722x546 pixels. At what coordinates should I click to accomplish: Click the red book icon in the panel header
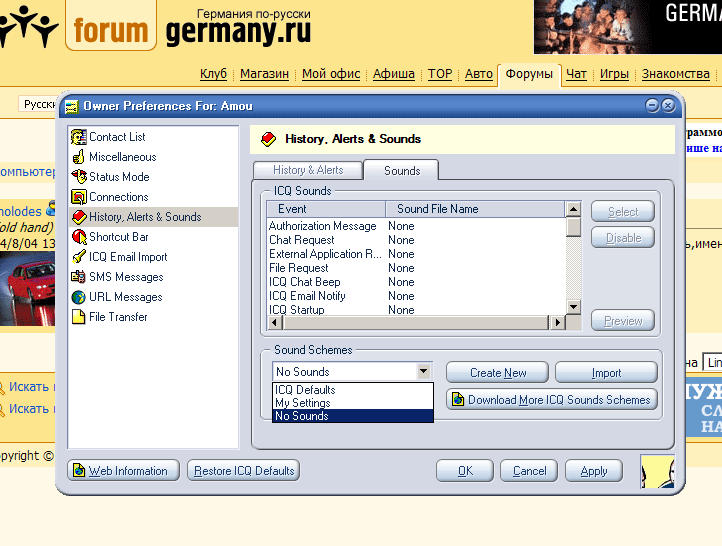[268, 139]
